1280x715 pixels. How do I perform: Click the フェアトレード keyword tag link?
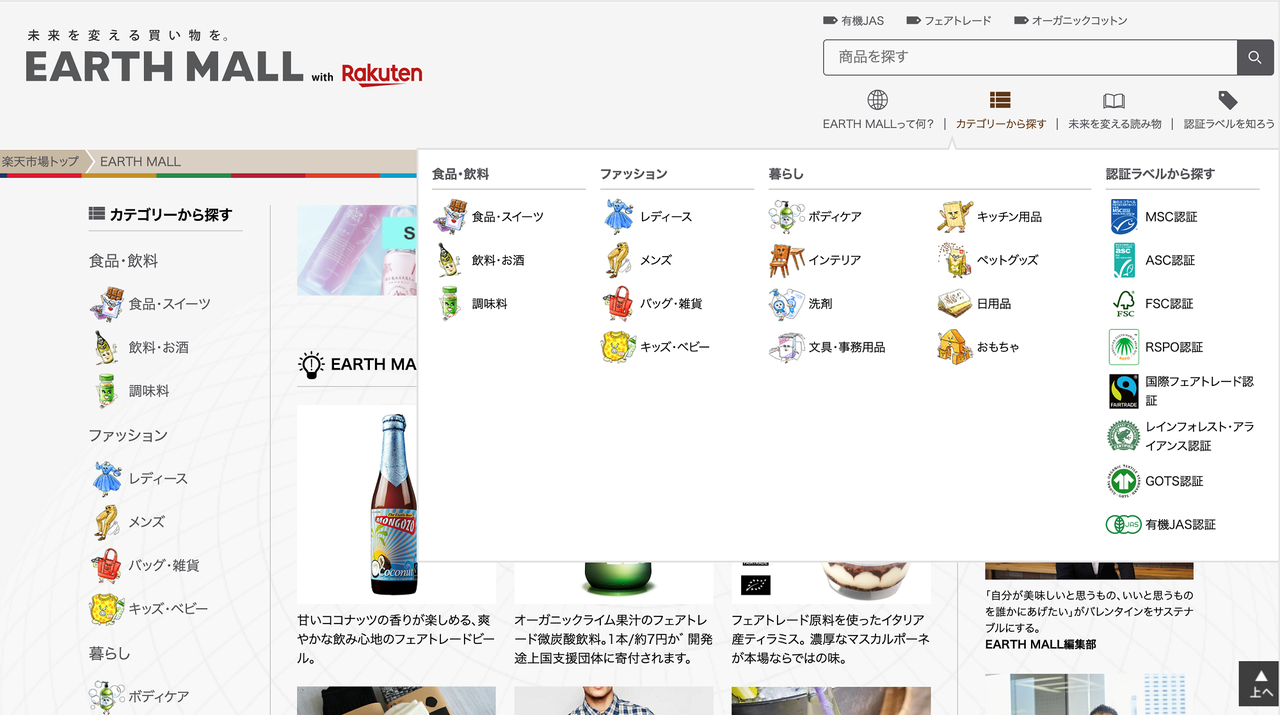(949, 20)
